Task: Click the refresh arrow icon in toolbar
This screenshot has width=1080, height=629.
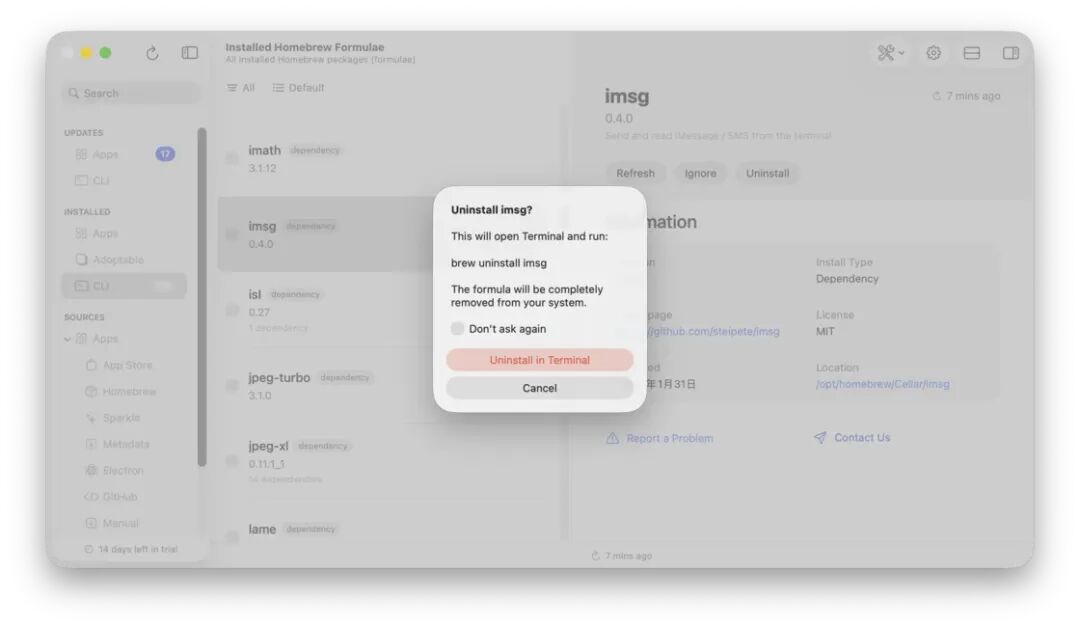Action: 152,53
